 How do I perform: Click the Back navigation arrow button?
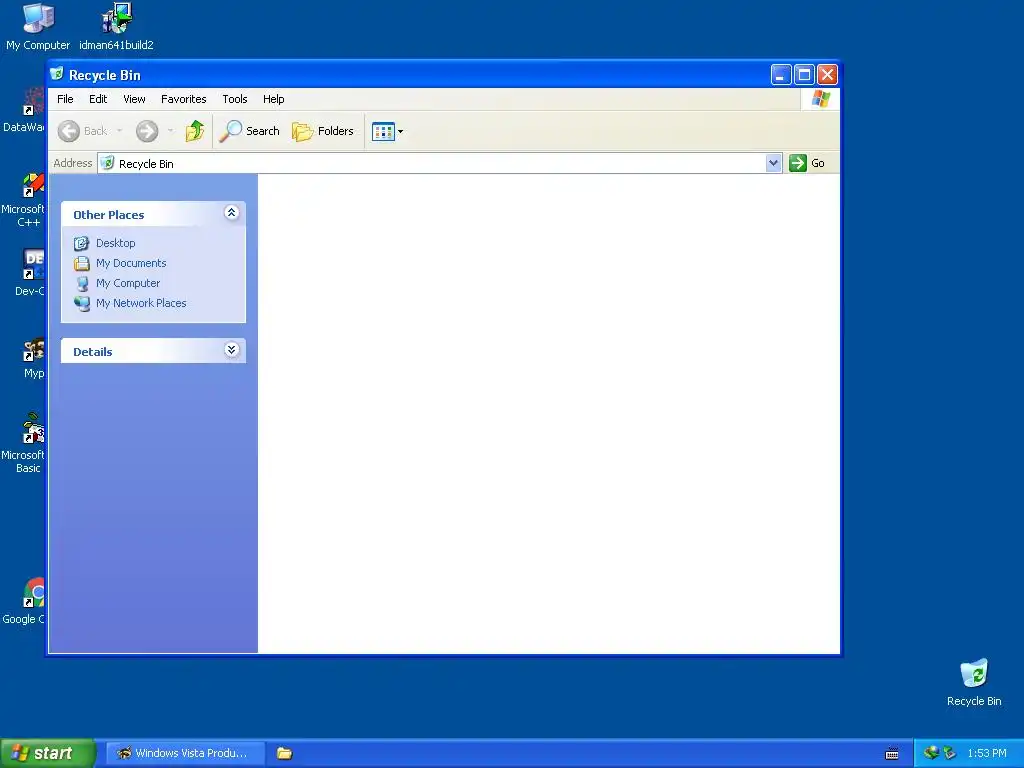coord(69,131)
